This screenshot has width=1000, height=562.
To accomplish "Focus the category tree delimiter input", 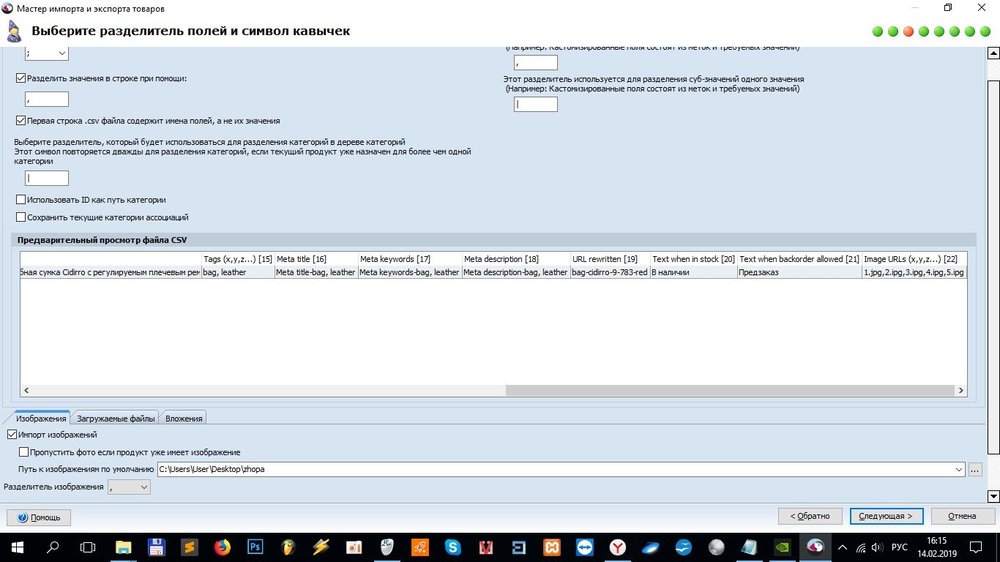I will [47, 179].
